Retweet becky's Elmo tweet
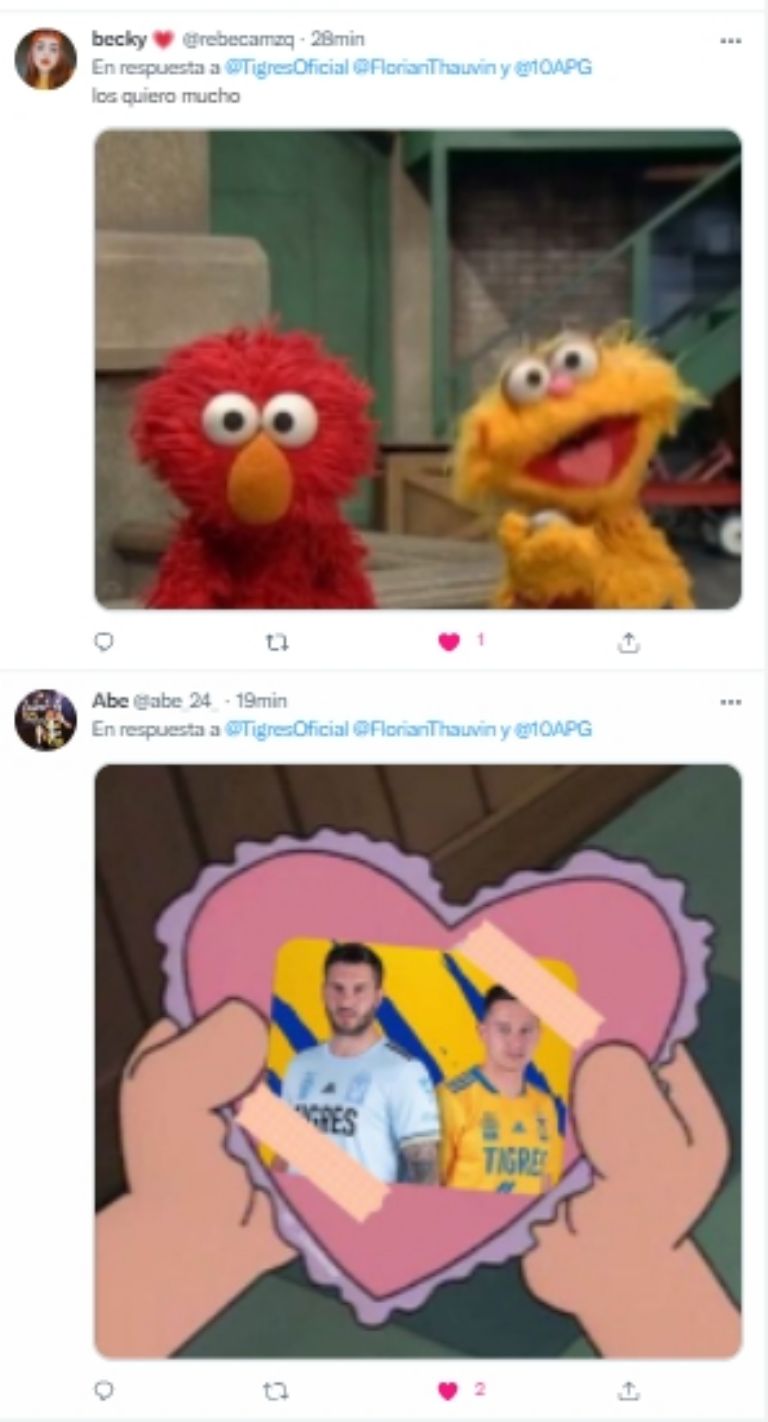This screenshot has width=768, height=1422. pyautogui.click(x=277, y=643)
